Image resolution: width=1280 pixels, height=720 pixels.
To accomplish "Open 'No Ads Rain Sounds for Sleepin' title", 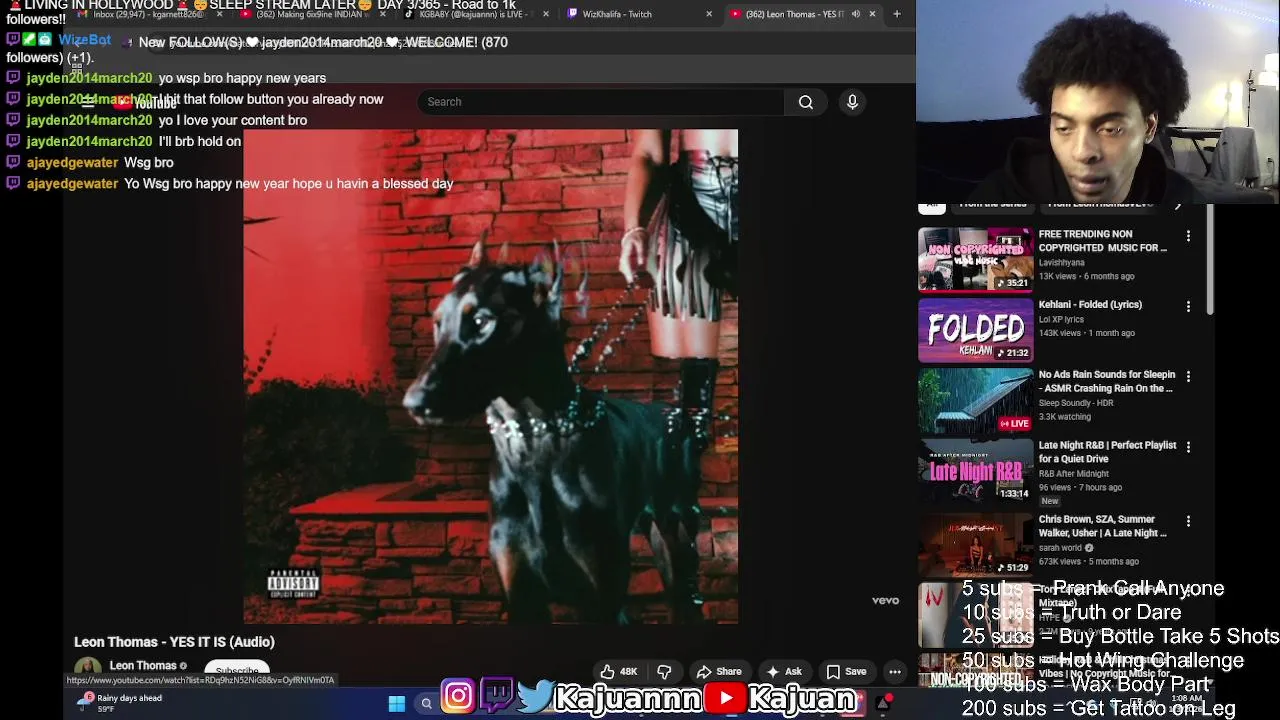I will pos(1106,382).
